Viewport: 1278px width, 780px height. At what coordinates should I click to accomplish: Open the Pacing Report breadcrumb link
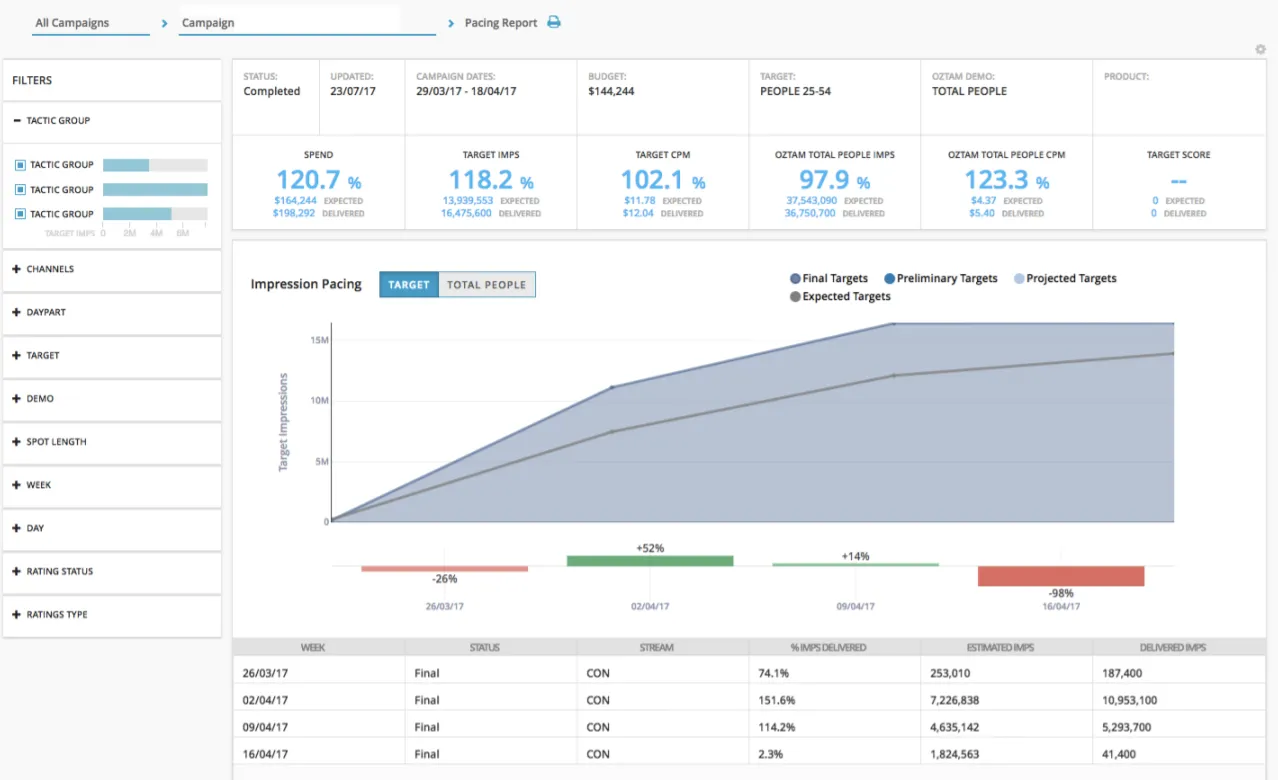501,23
